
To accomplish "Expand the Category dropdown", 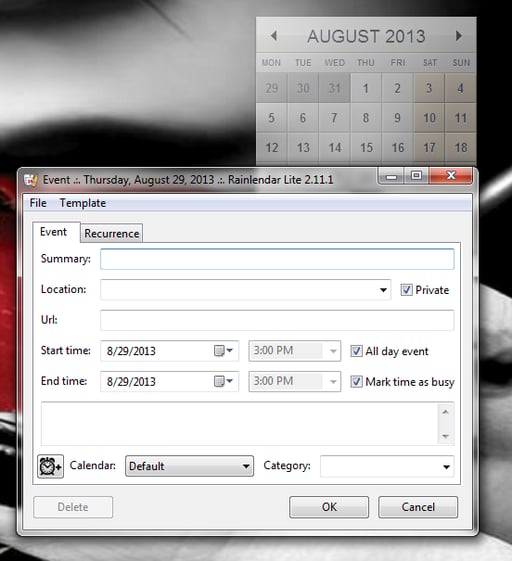I will click(387, 467).
